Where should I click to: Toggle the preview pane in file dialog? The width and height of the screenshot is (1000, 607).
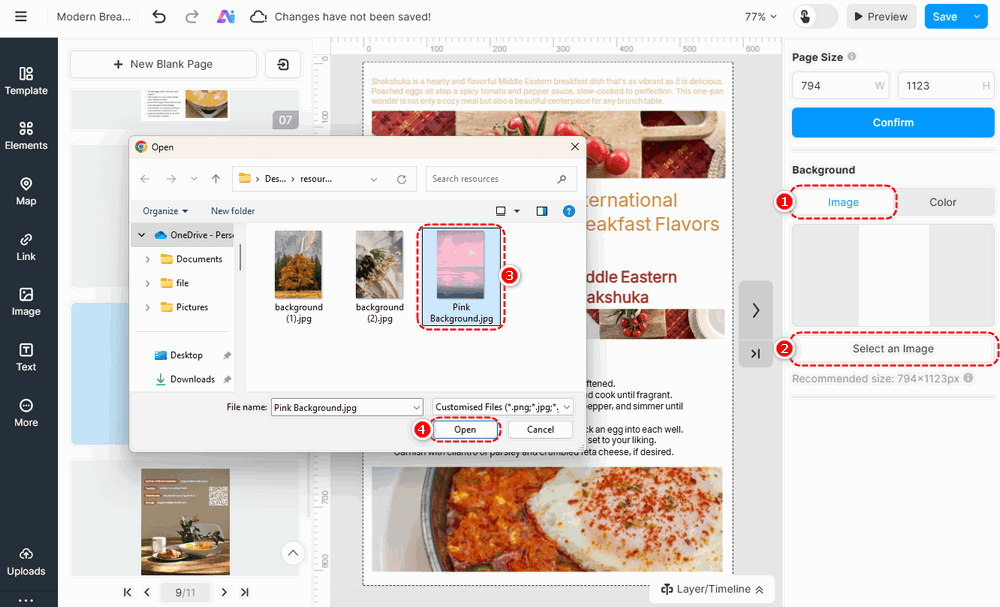[541, 211]
